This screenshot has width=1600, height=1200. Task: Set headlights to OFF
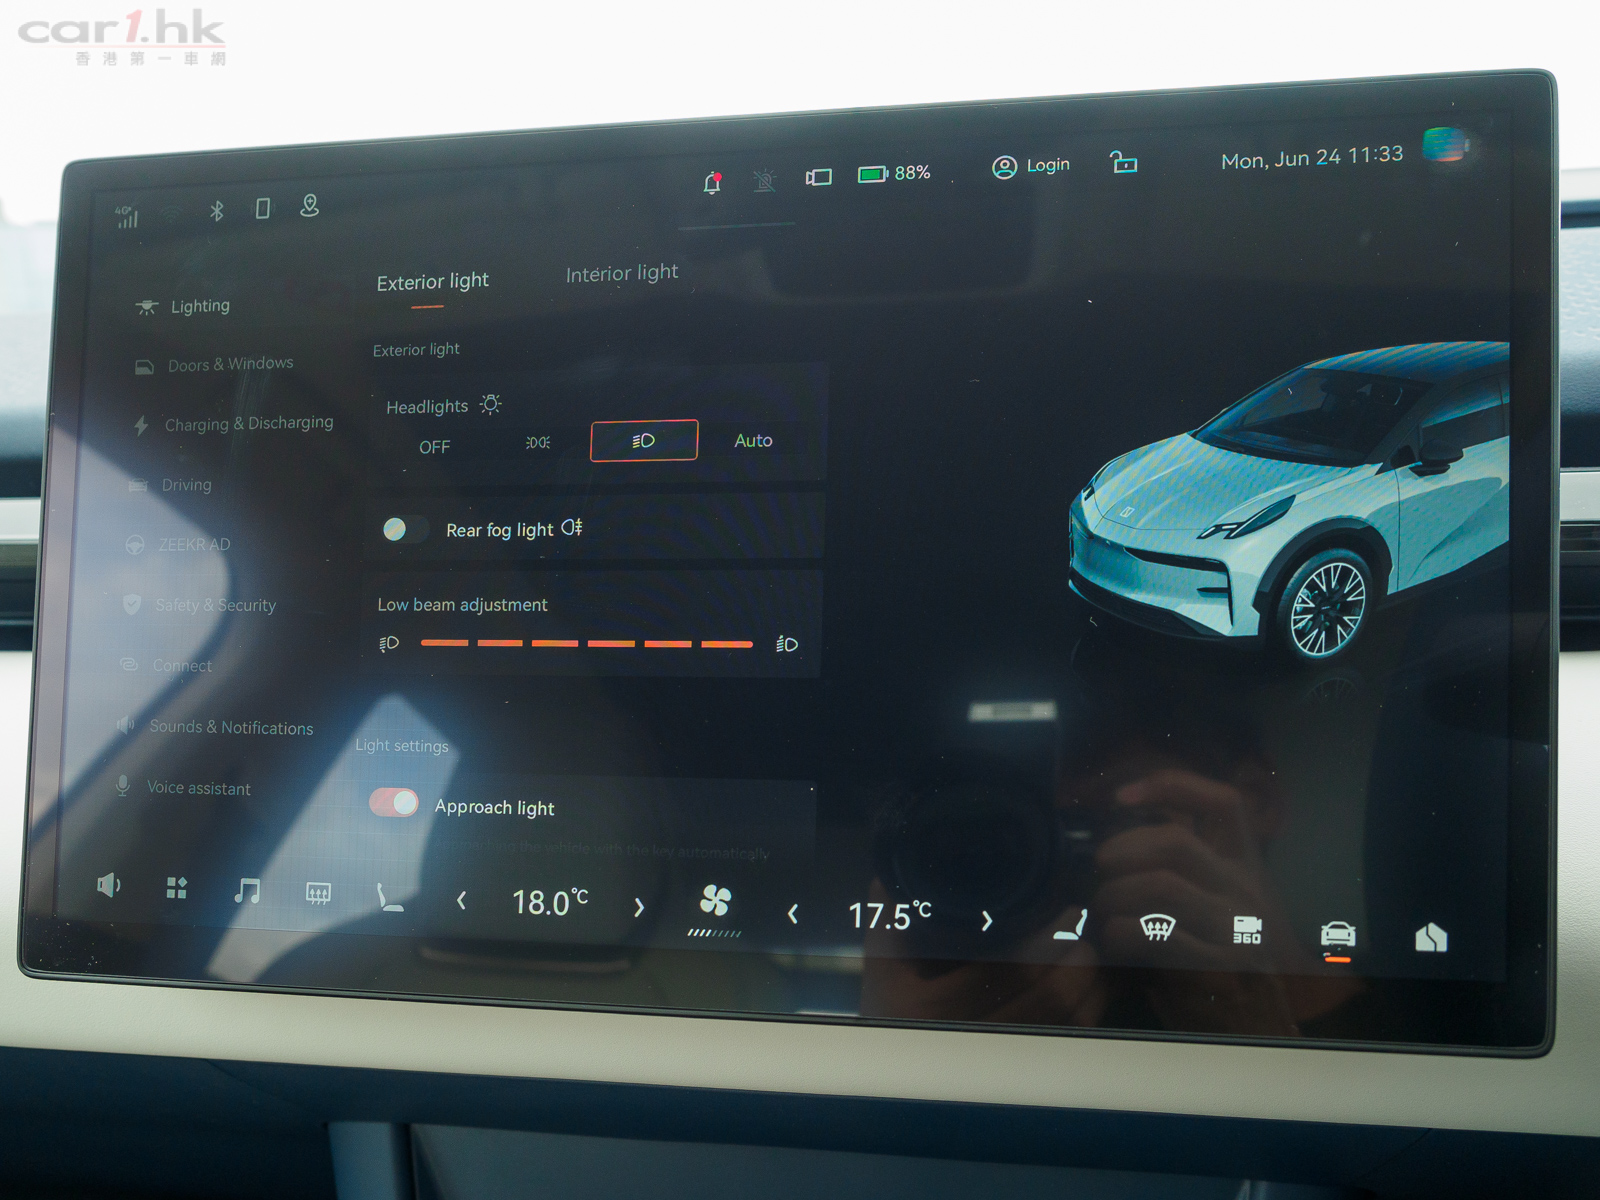[434, 446]
